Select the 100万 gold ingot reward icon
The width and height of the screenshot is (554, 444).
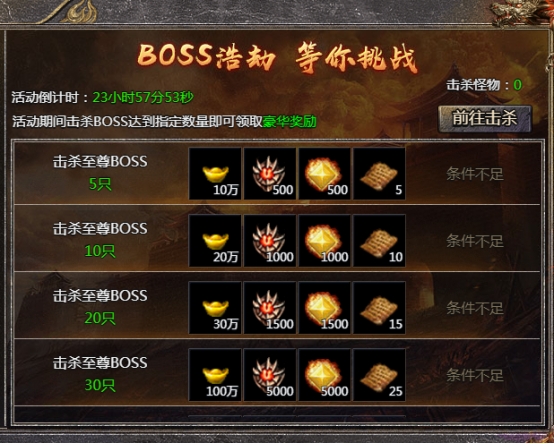[x=215, y=375]
